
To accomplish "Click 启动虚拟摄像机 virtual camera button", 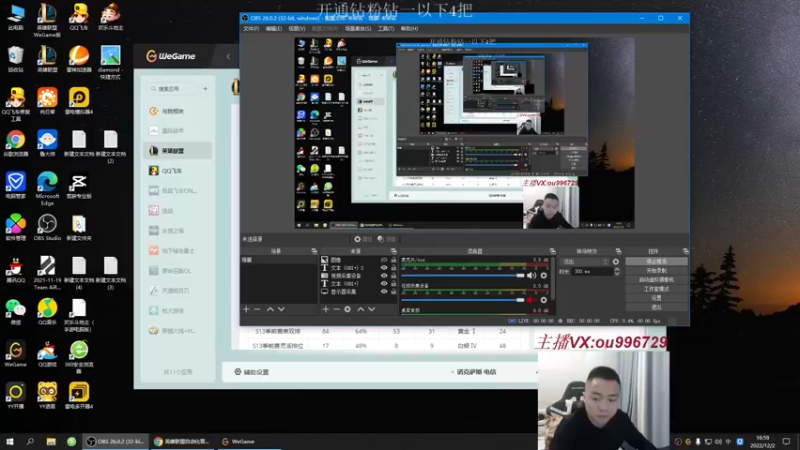I will (x=656, y=280).
